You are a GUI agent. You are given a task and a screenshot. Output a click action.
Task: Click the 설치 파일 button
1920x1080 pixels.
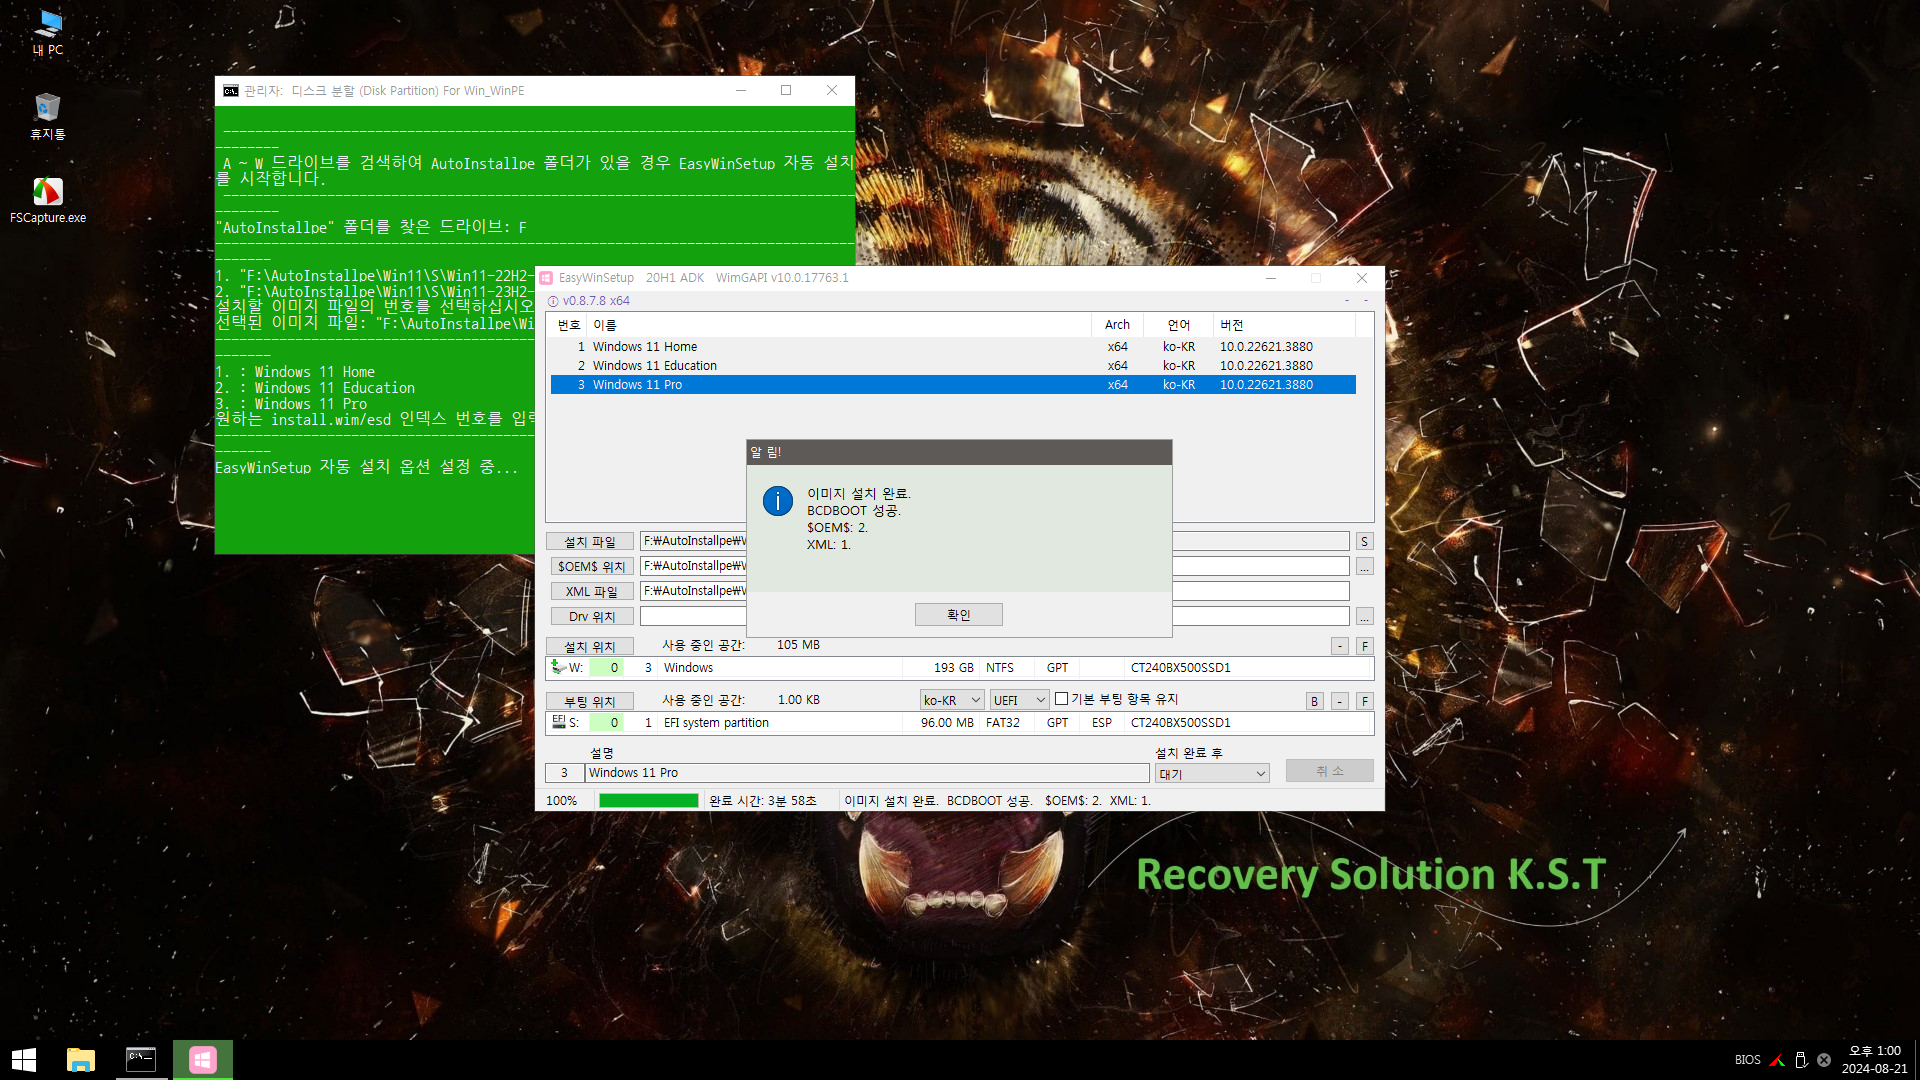click(590, 542)
